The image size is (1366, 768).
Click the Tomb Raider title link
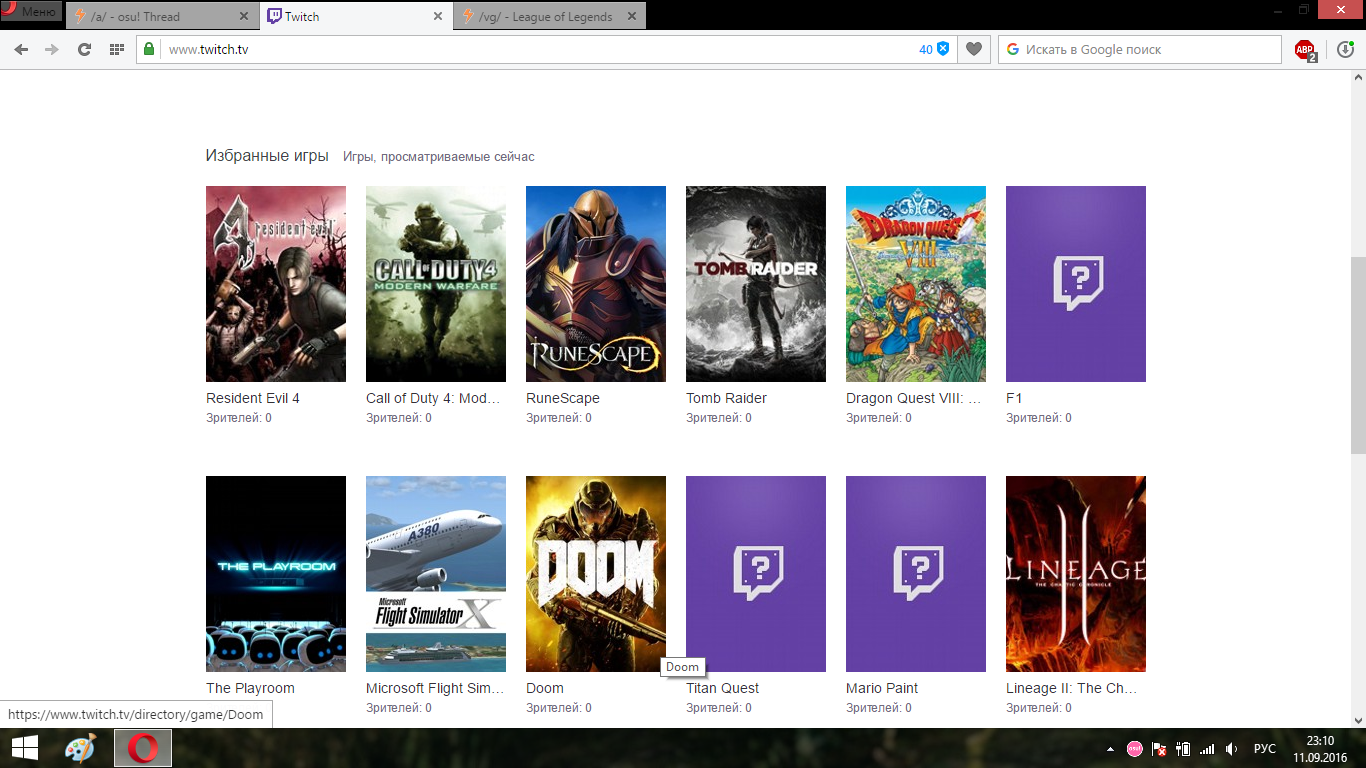726,398
